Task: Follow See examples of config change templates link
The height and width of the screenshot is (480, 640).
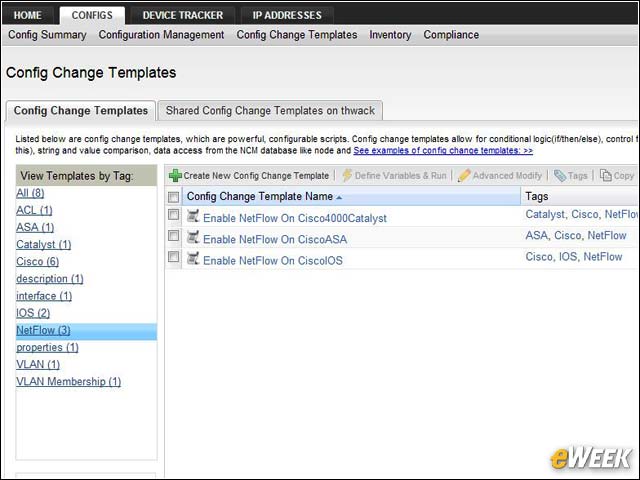Action: [x=443, y=150]
